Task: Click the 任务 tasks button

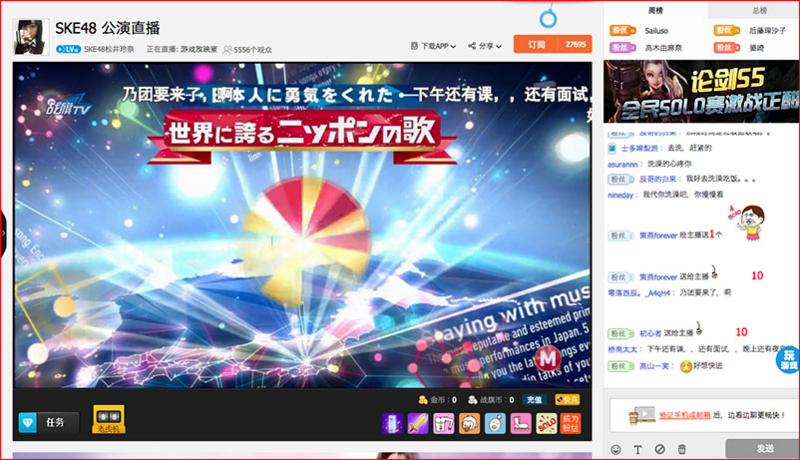Action: (x=55, y=422)
